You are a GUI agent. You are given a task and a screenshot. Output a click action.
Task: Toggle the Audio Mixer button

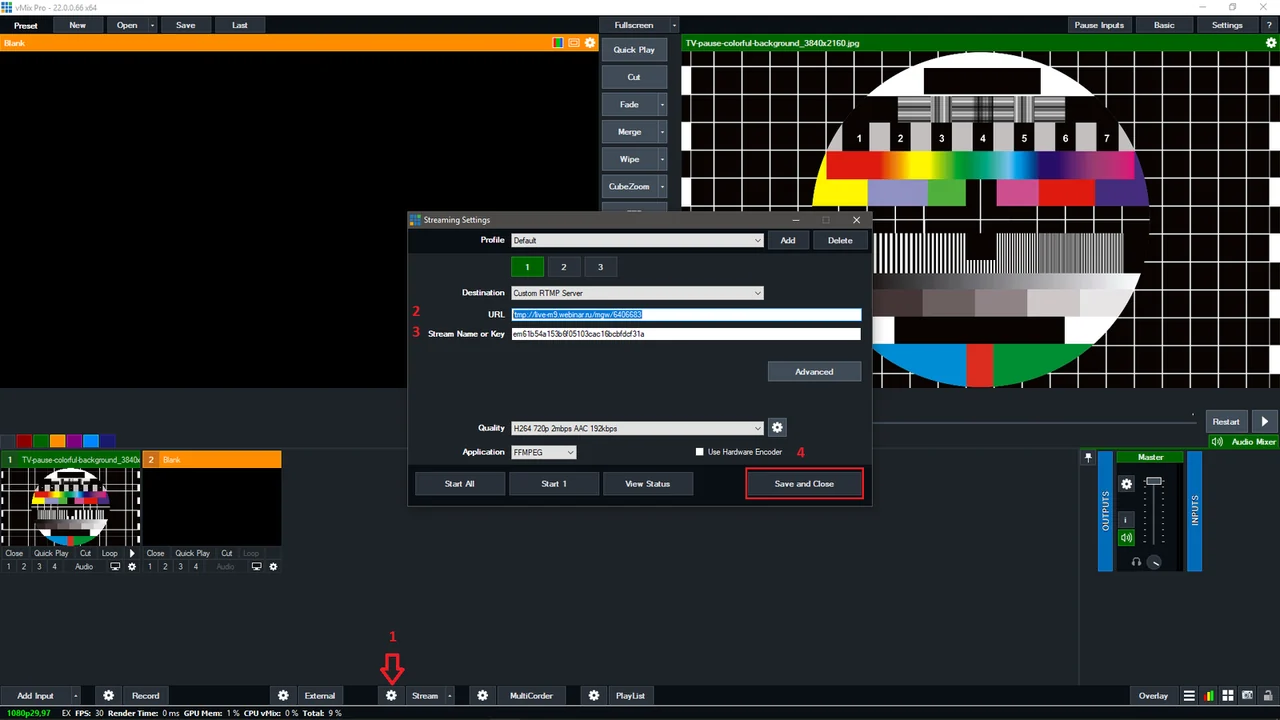(x=1245, y=442)
